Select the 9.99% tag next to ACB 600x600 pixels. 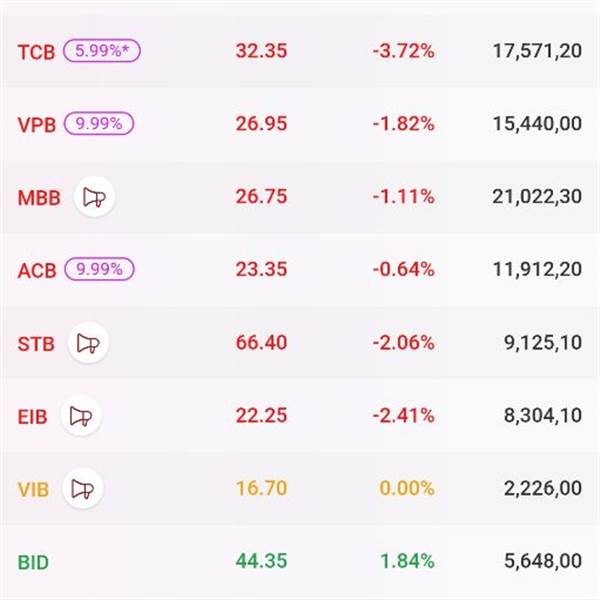tap(98, 270)
